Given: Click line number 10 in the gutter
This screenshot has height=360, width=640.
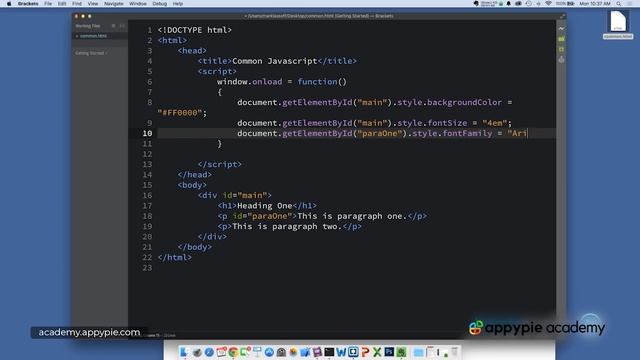Looking at the screenshot, I should click(x=147, y=133).
